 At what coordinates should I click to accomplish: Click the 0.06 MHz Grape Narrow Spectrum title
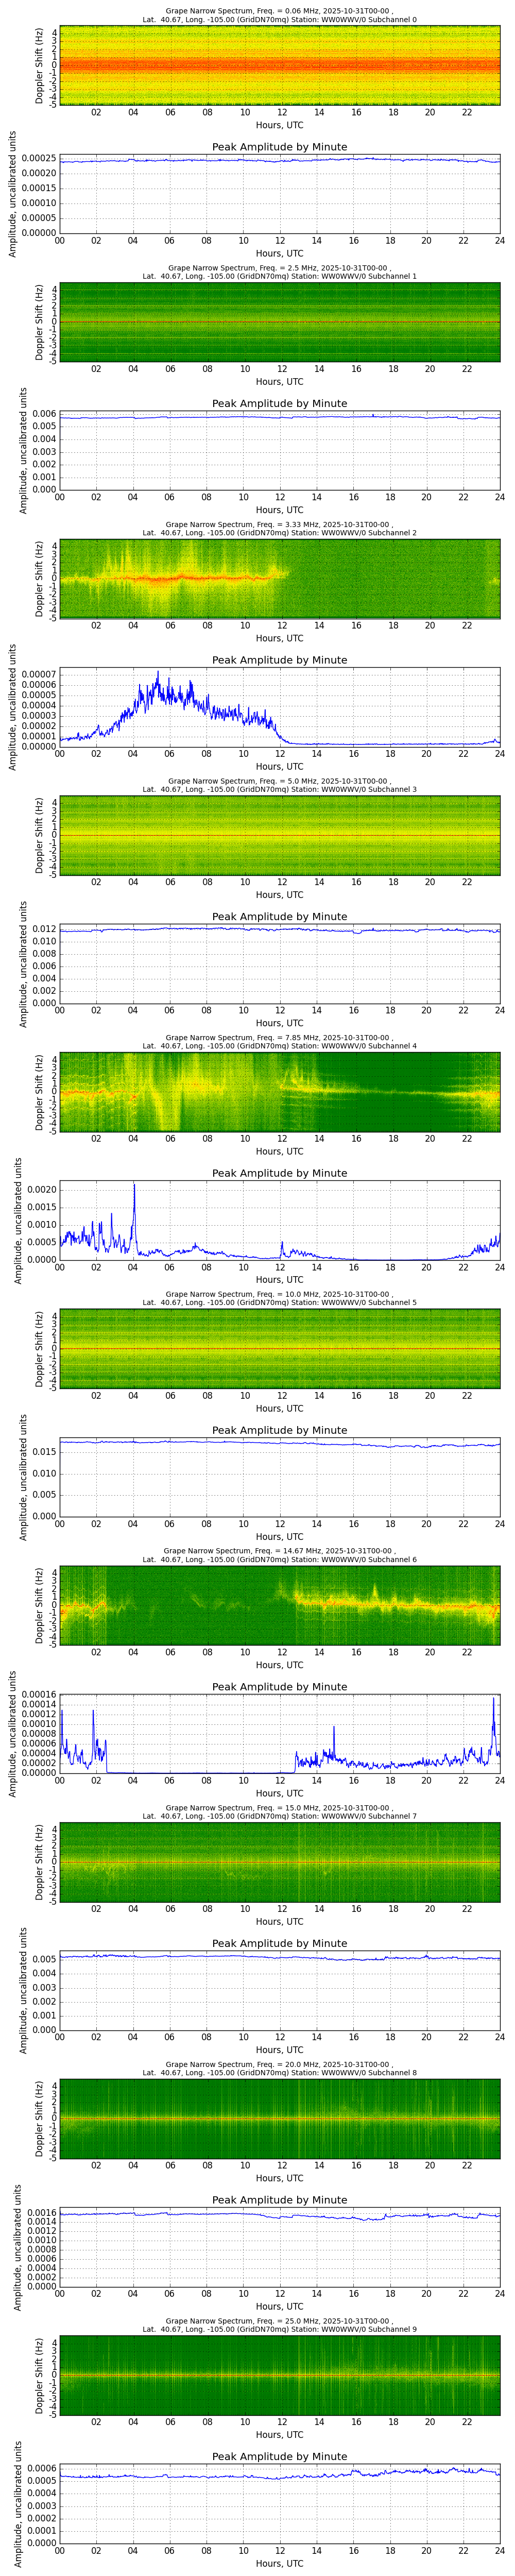pyautogui.click(x=279, y=15)
